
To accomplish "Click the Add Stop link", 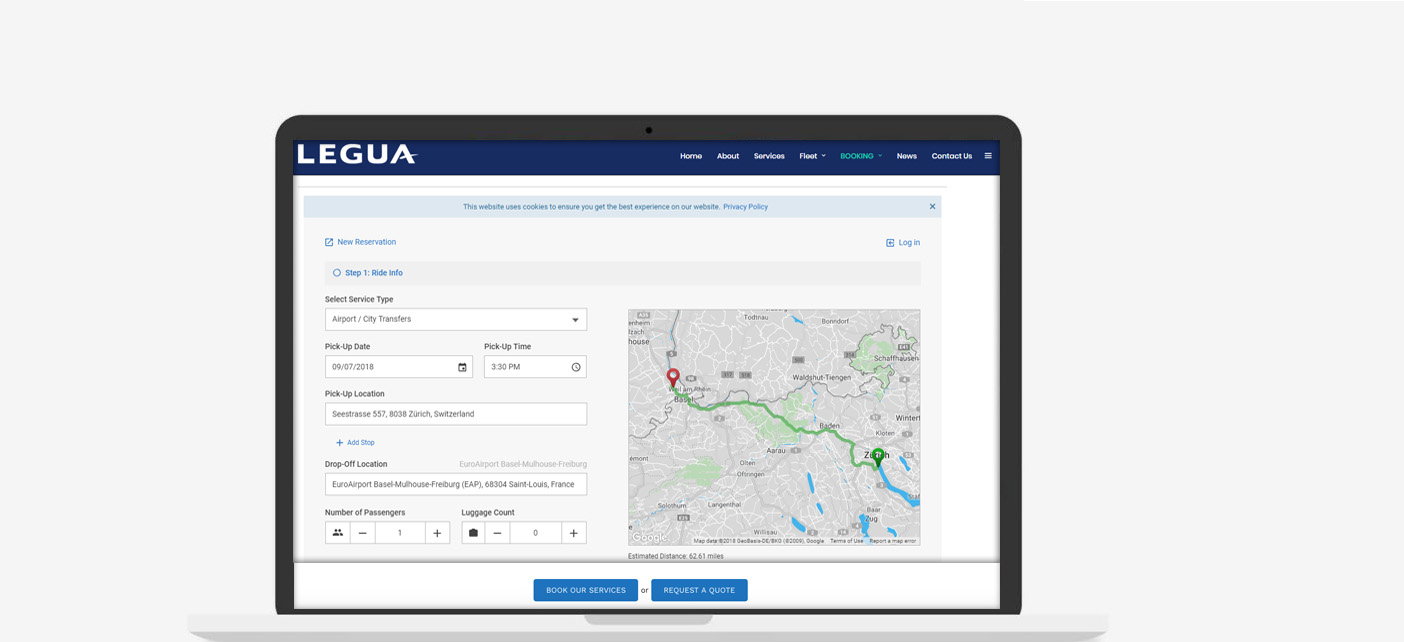I will [x=361, y=442].
